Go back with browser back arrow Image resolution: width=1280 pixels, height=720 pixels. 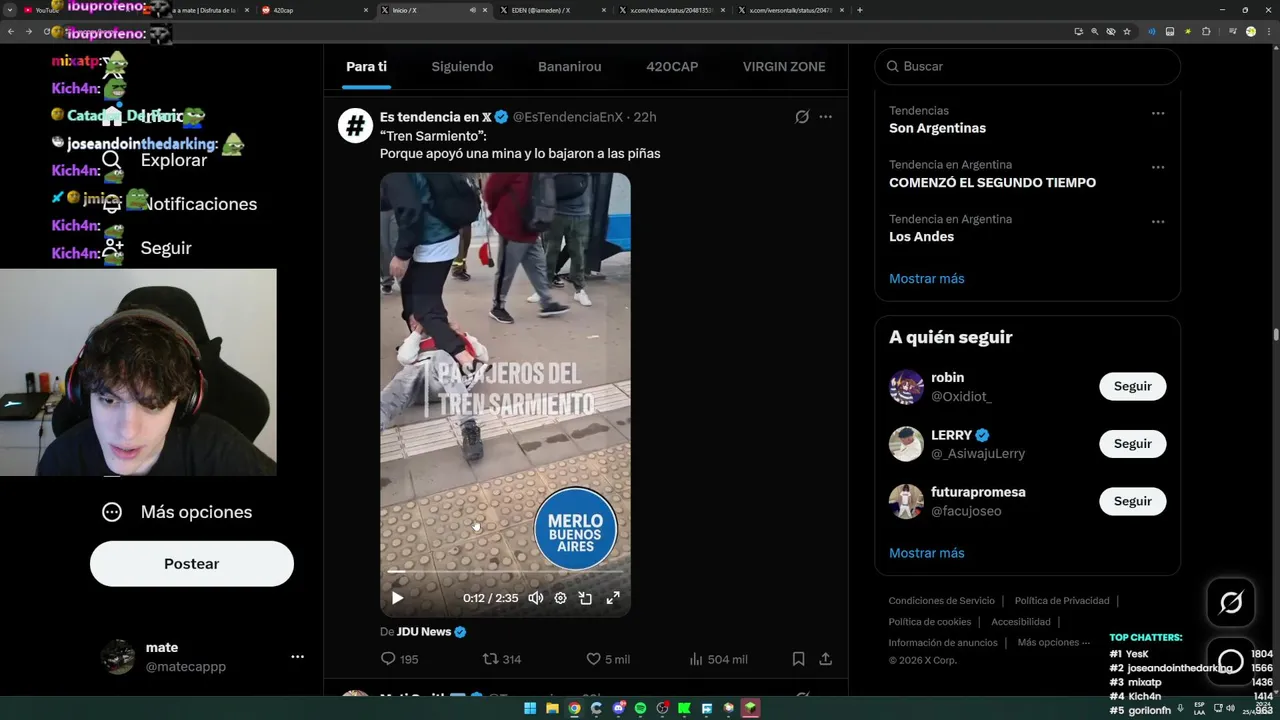point(11,32)
